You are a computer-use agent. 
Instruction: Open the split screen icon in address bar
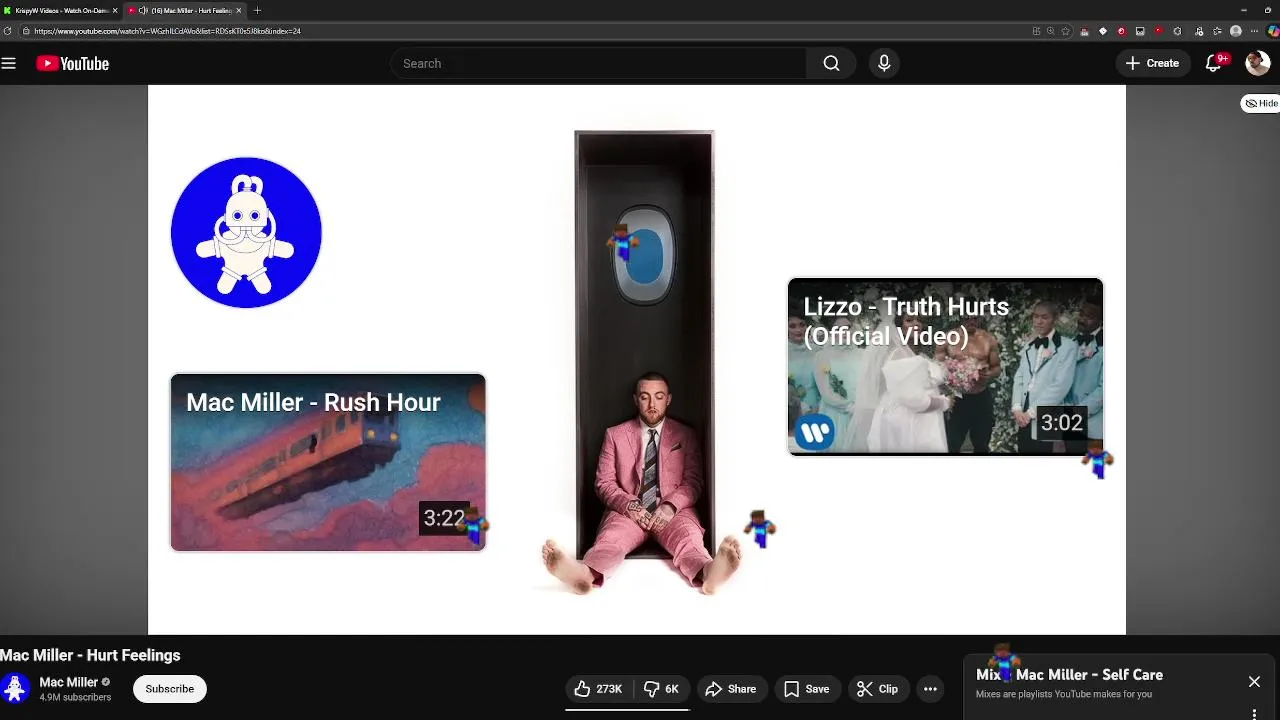pyautogui.click(x=1036, y=31)
